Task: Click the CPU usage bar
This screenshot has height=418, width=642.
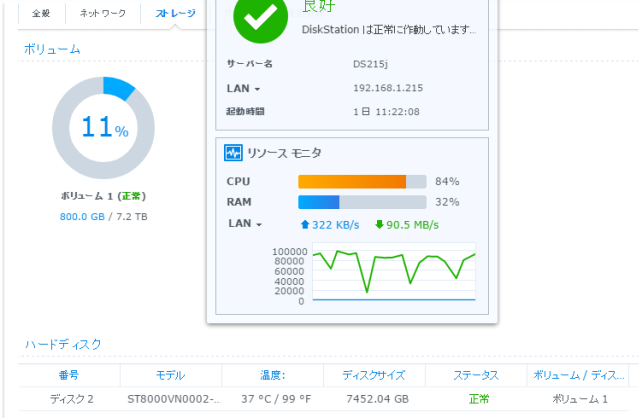Action: 362,182
